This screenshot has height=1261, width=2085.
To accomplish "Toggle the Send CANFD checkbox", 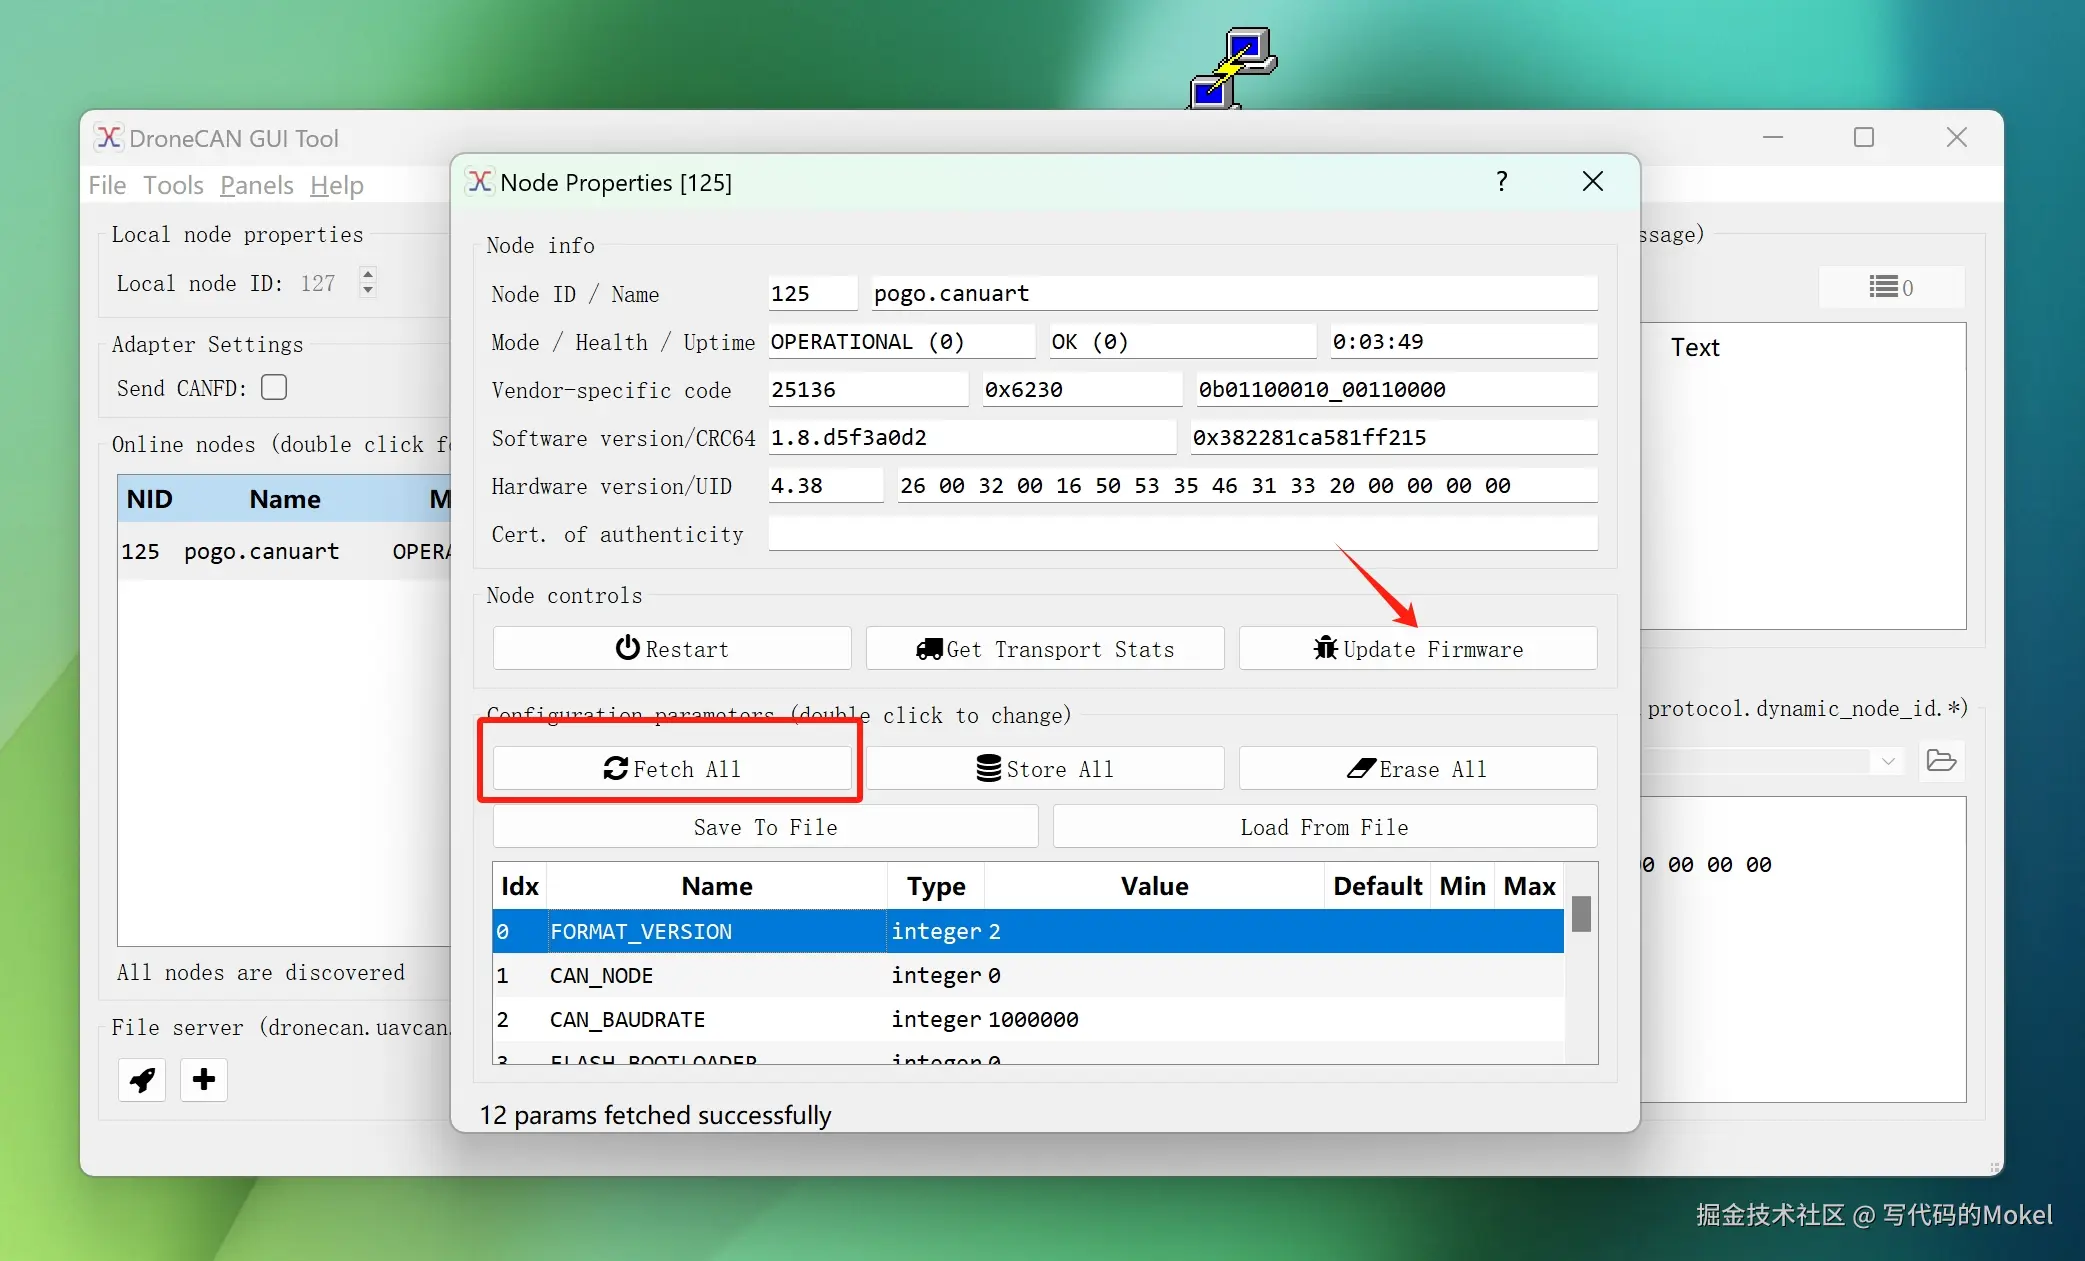I will tap(274, 387).
